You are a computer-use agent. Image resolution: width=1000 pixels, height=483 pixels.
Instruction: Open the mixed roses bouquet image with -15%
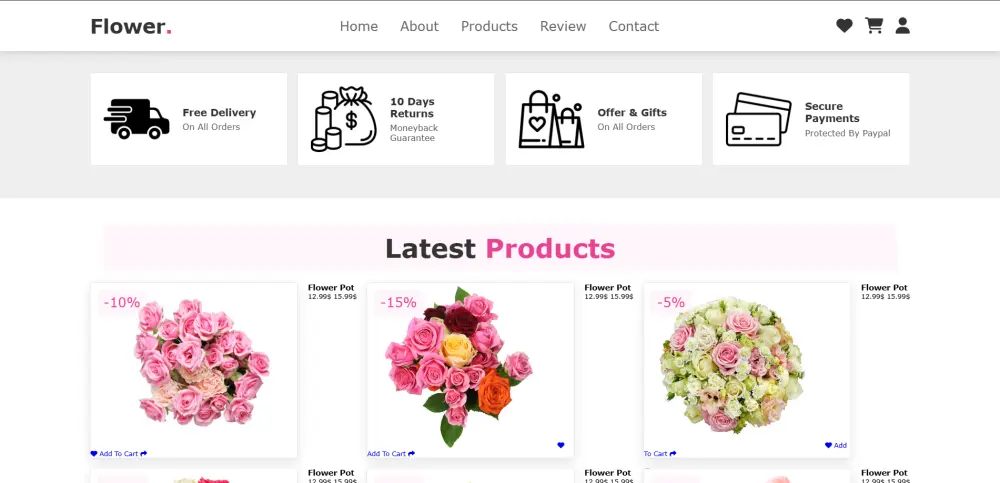[470, 370]
